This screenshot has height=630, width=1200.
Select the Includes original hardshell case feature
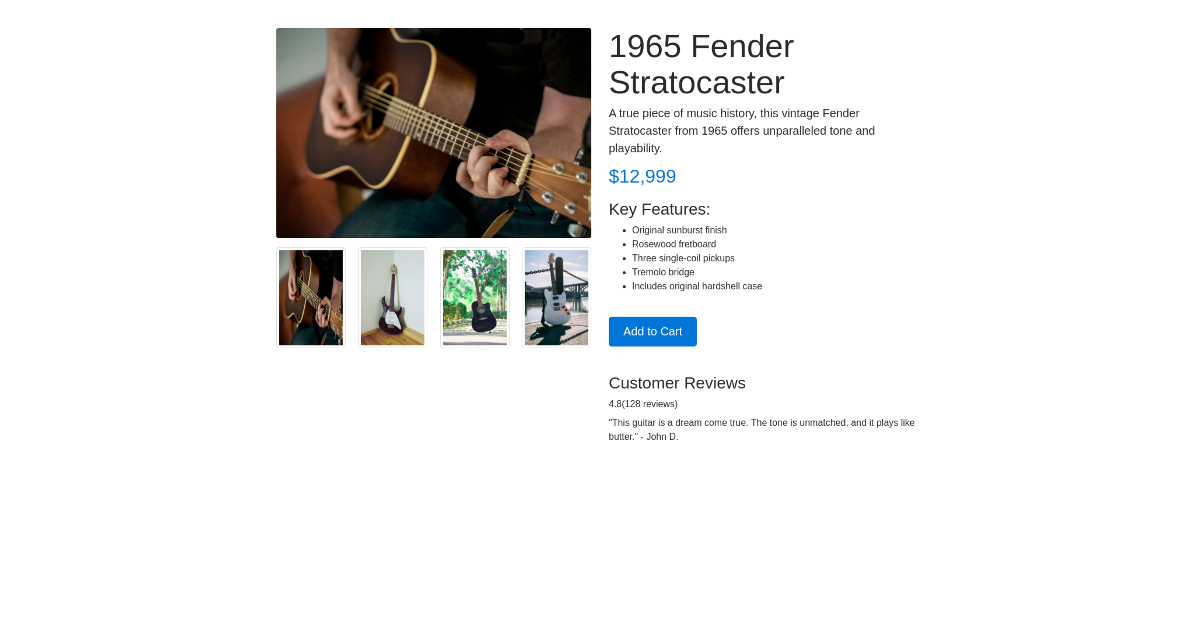pyautogui.click(x=697, y=286)
